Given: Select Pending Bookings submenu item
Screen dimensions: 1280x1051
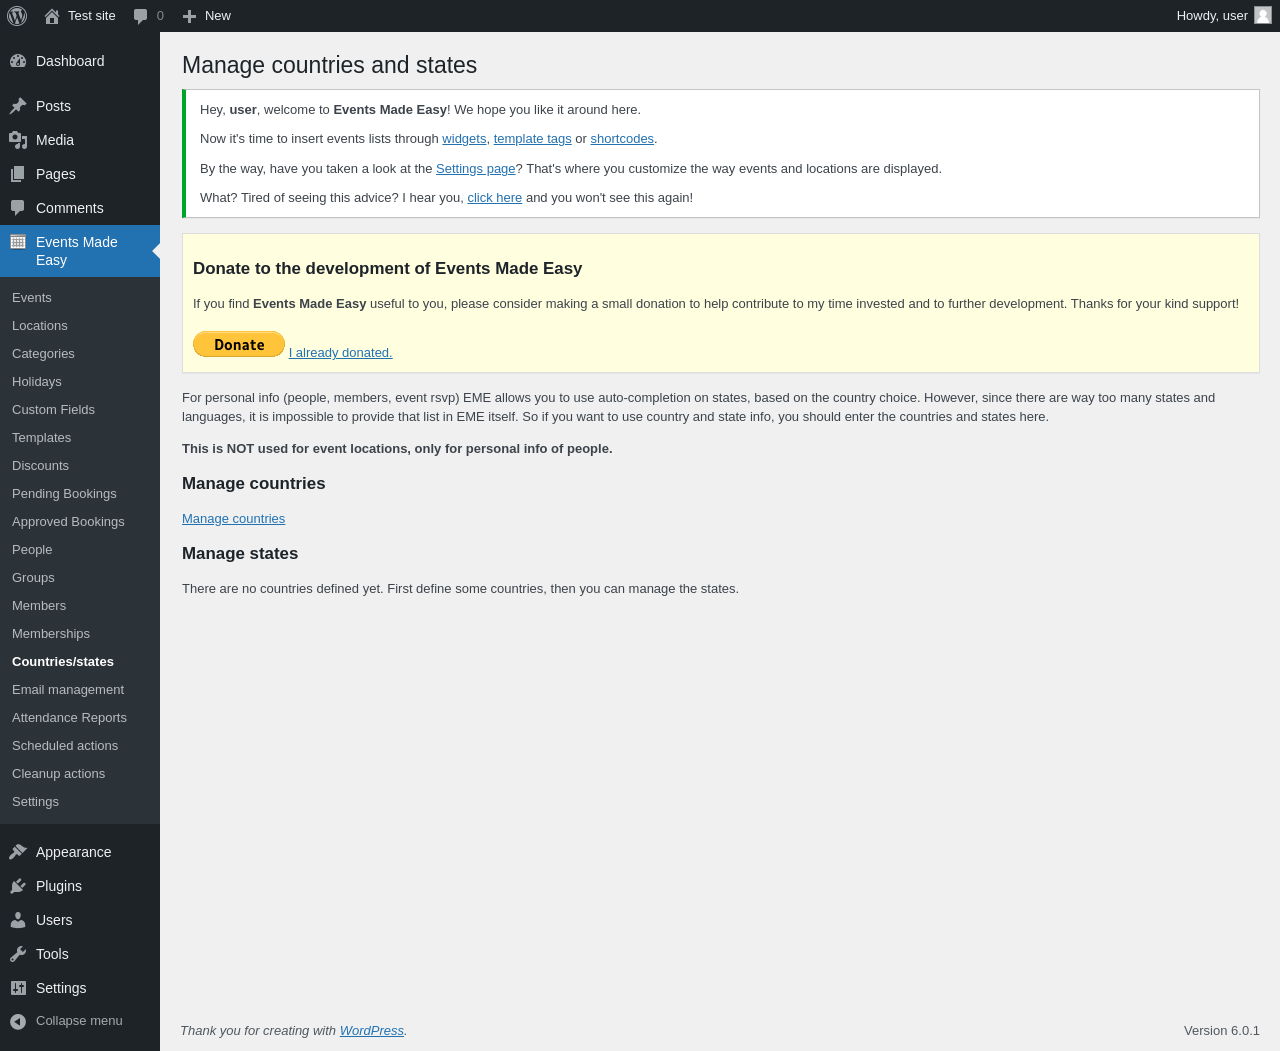Looking at the screenshot, I should tap(64, 494).
